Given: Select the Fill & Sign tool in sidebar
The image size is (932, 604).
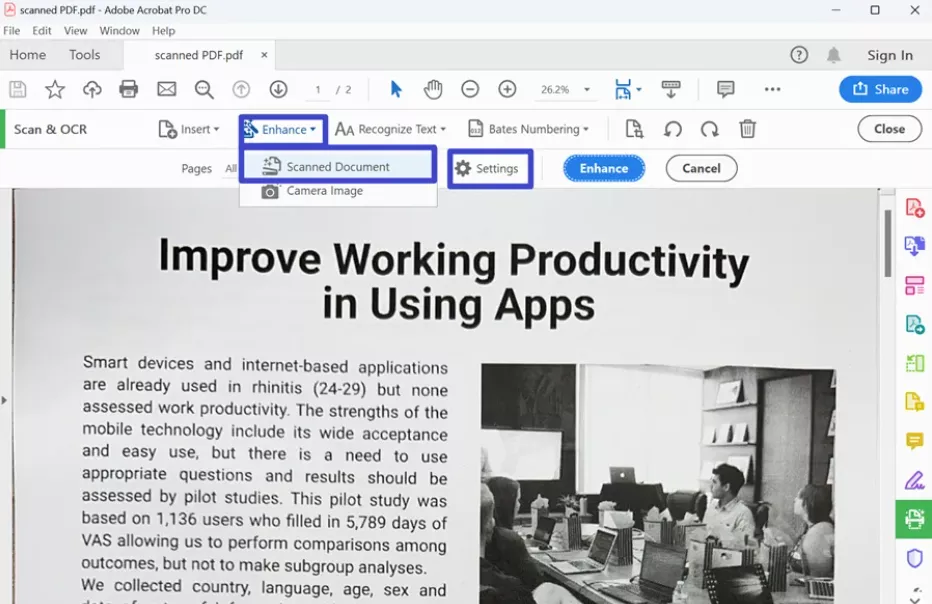Looking at the screenshot, I should pyautogui.click(x=913, y=479).
